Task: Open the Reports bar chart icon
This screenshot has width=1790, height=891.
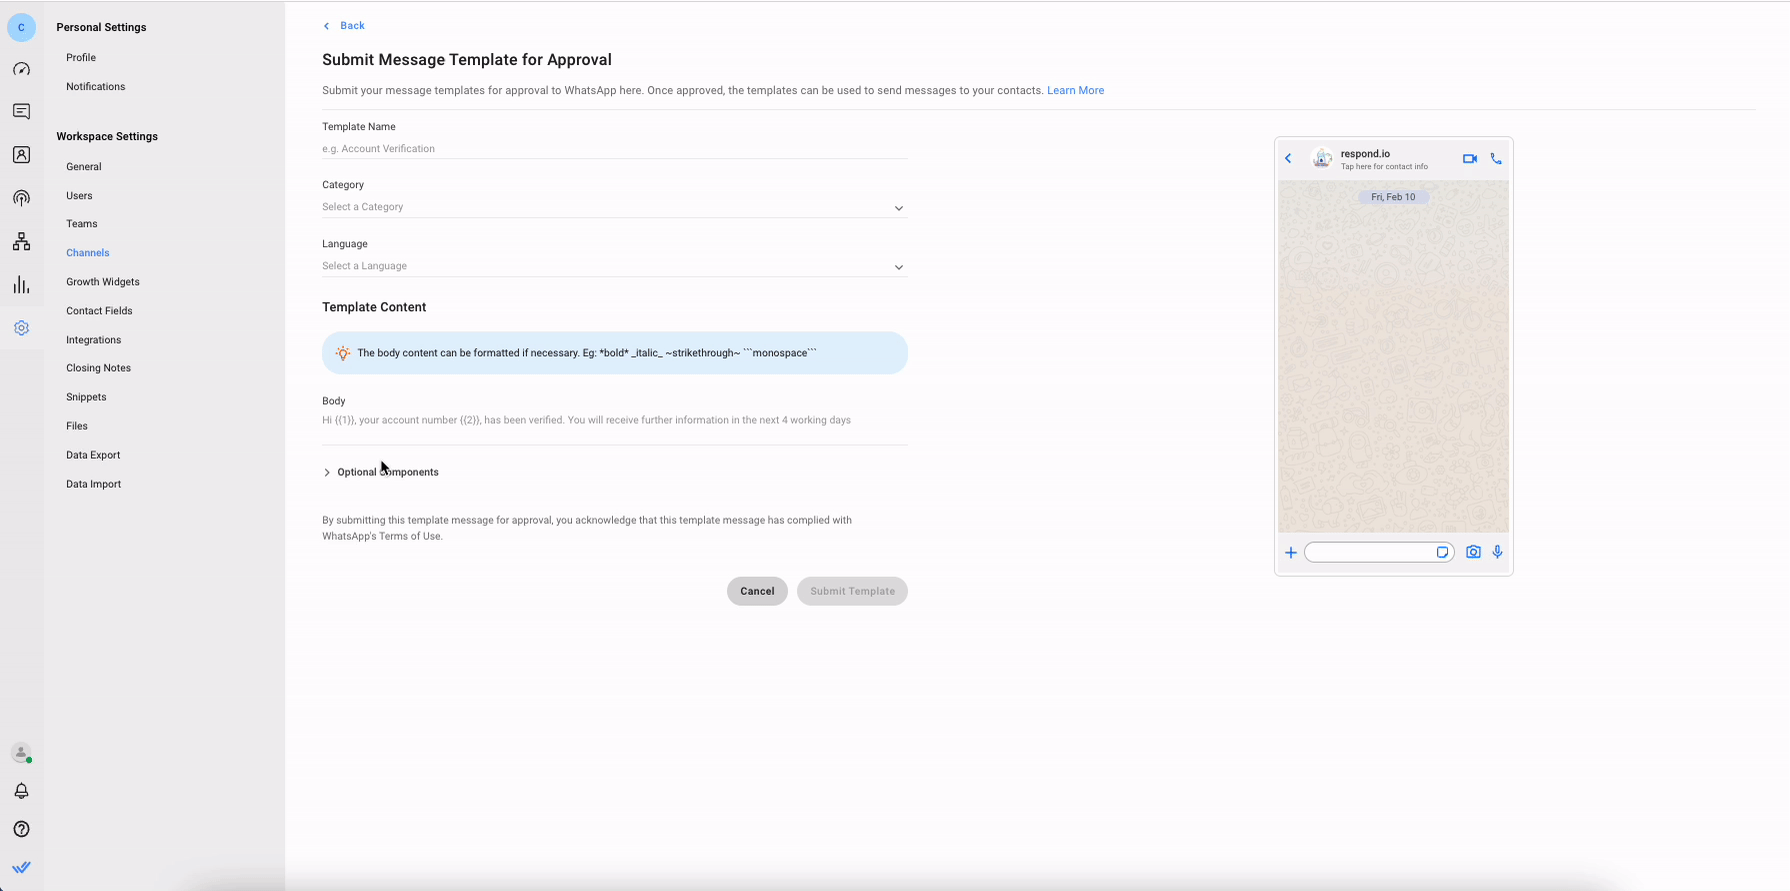Action: pyautogui.click(x=21, y=285)
